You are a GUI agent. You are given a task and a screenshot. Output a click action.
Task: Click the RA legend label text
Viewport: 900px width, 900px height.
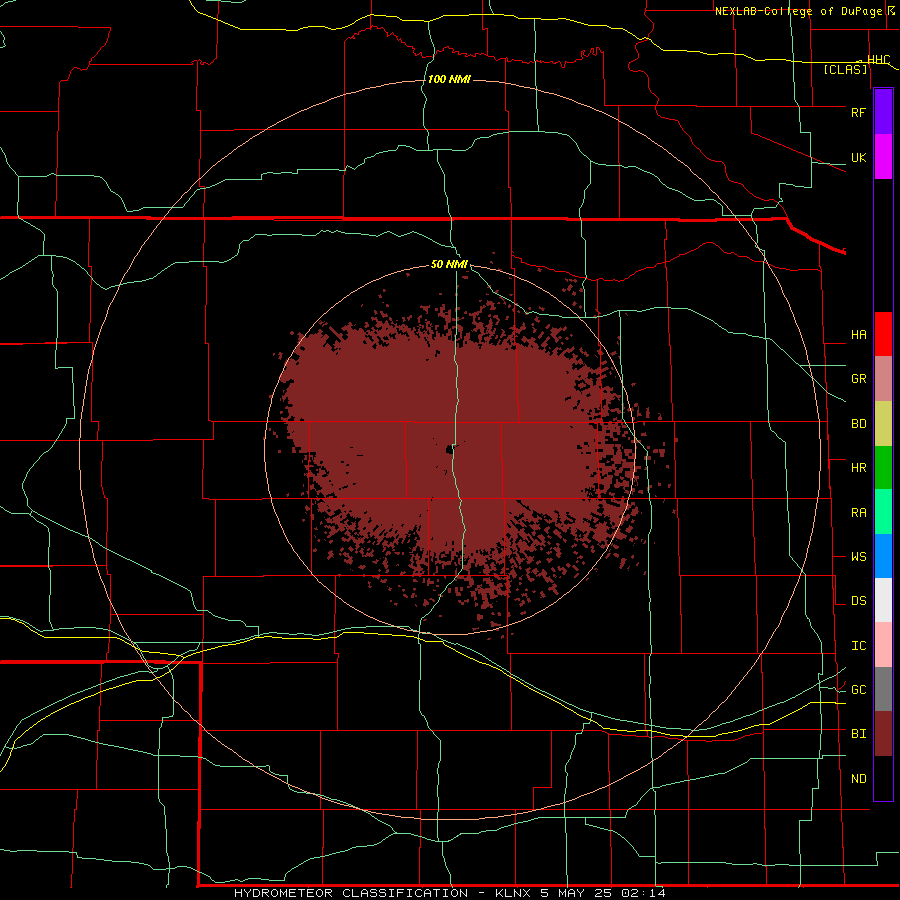pos(858,513)
